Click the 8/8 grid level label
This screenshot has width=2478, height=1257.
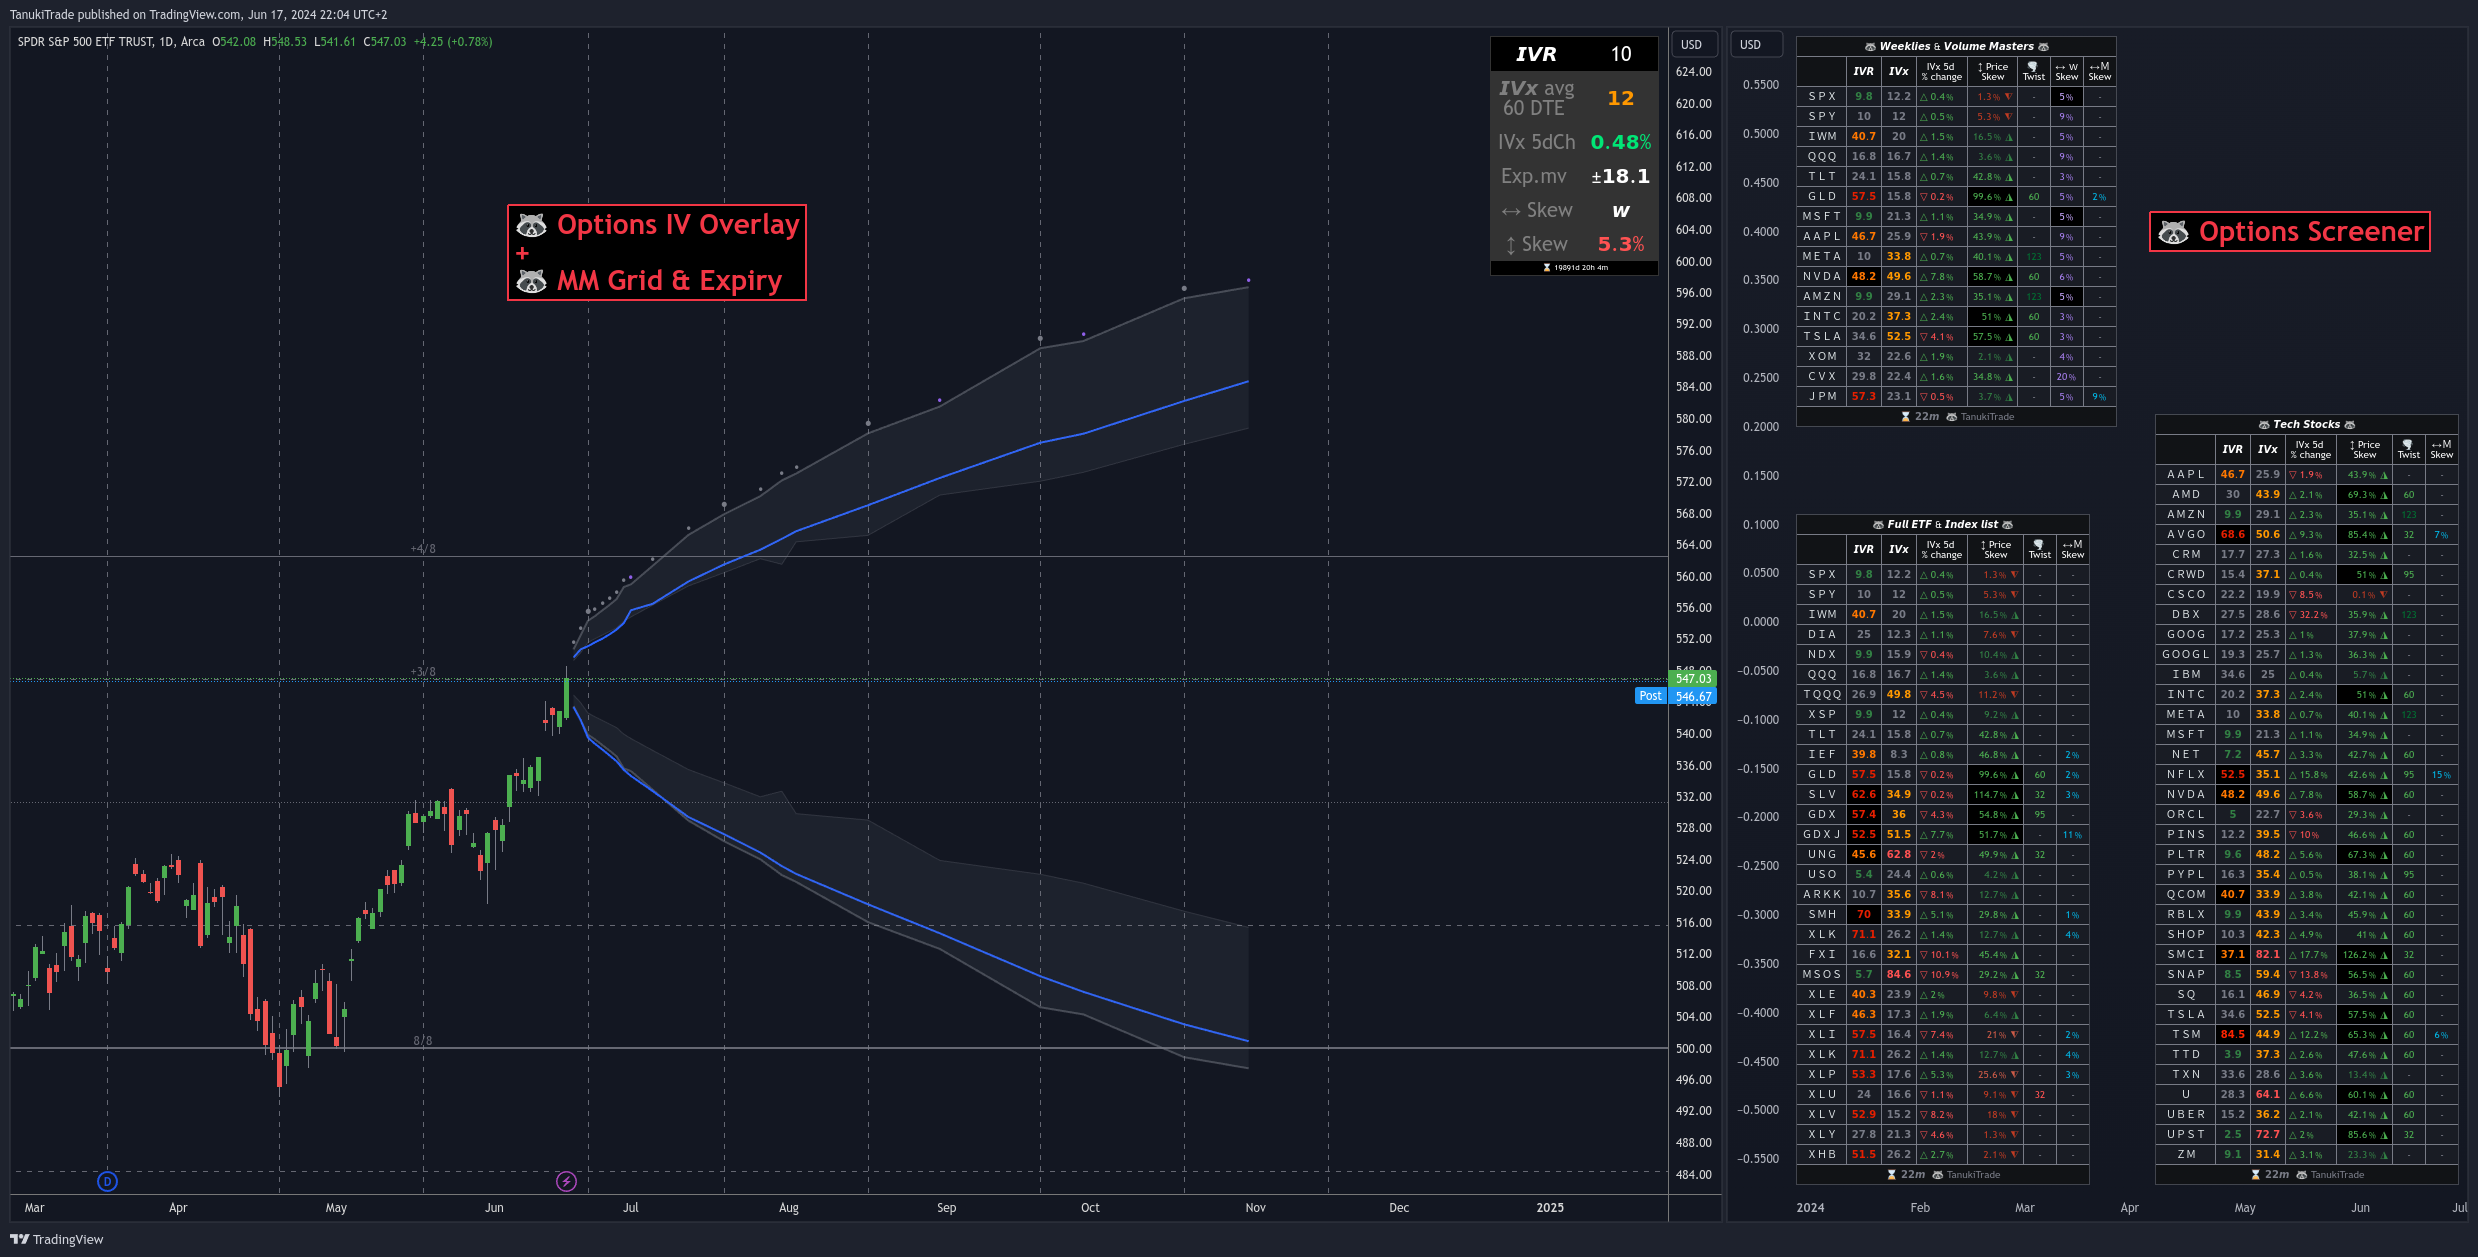[423, 1041]
